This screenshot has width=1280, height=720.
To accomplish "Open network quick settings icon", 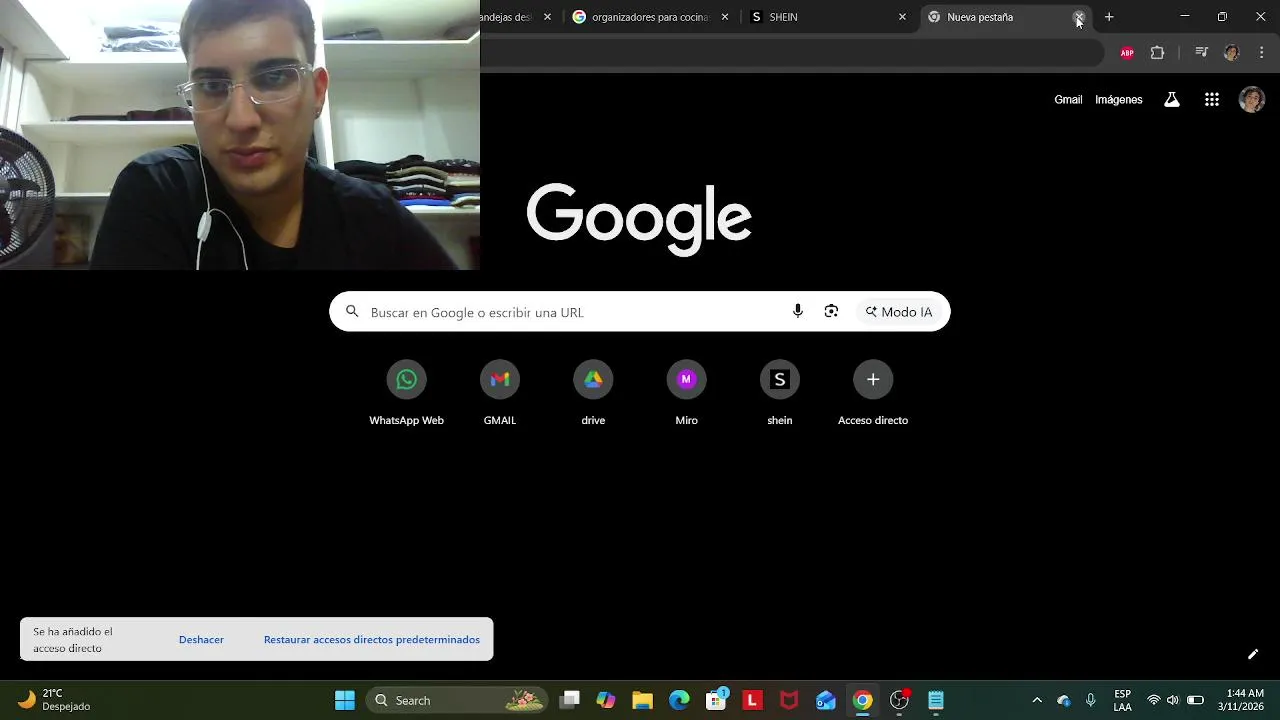I will click(x=1154, y=700).
